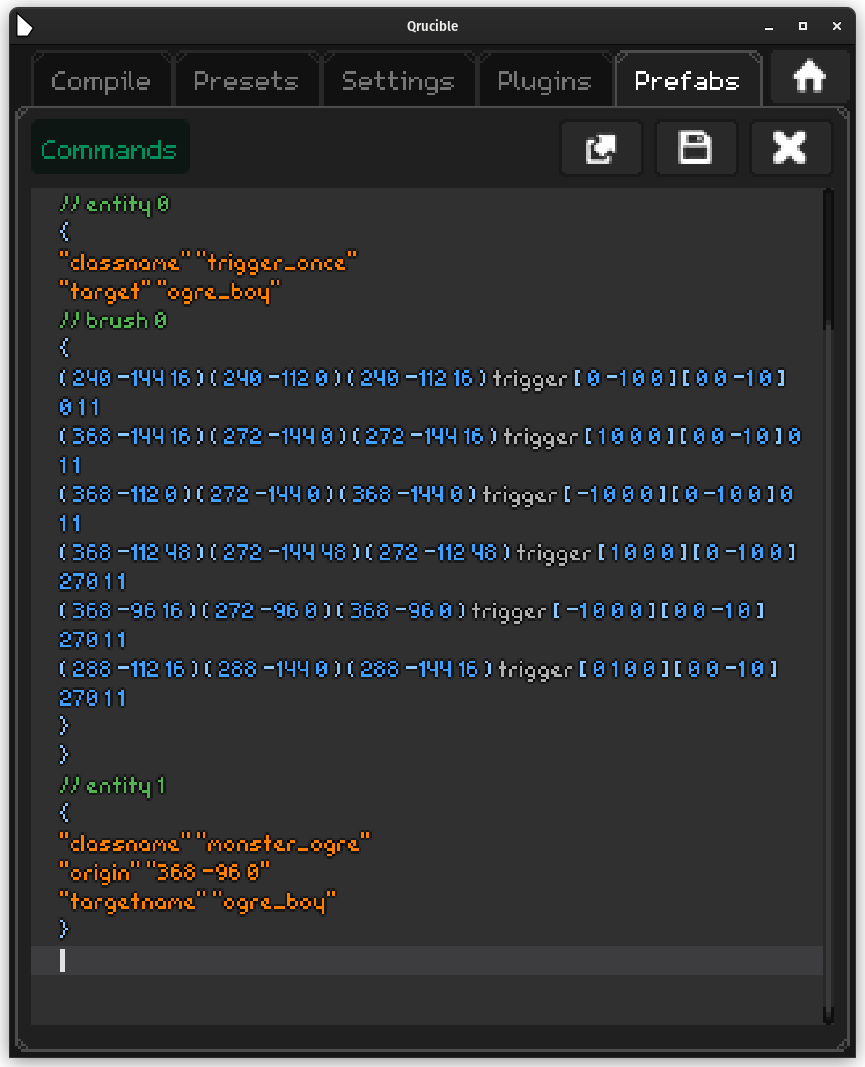Go to the Settings tab
Screen dimensions: 865x1067
click(397, 81)
